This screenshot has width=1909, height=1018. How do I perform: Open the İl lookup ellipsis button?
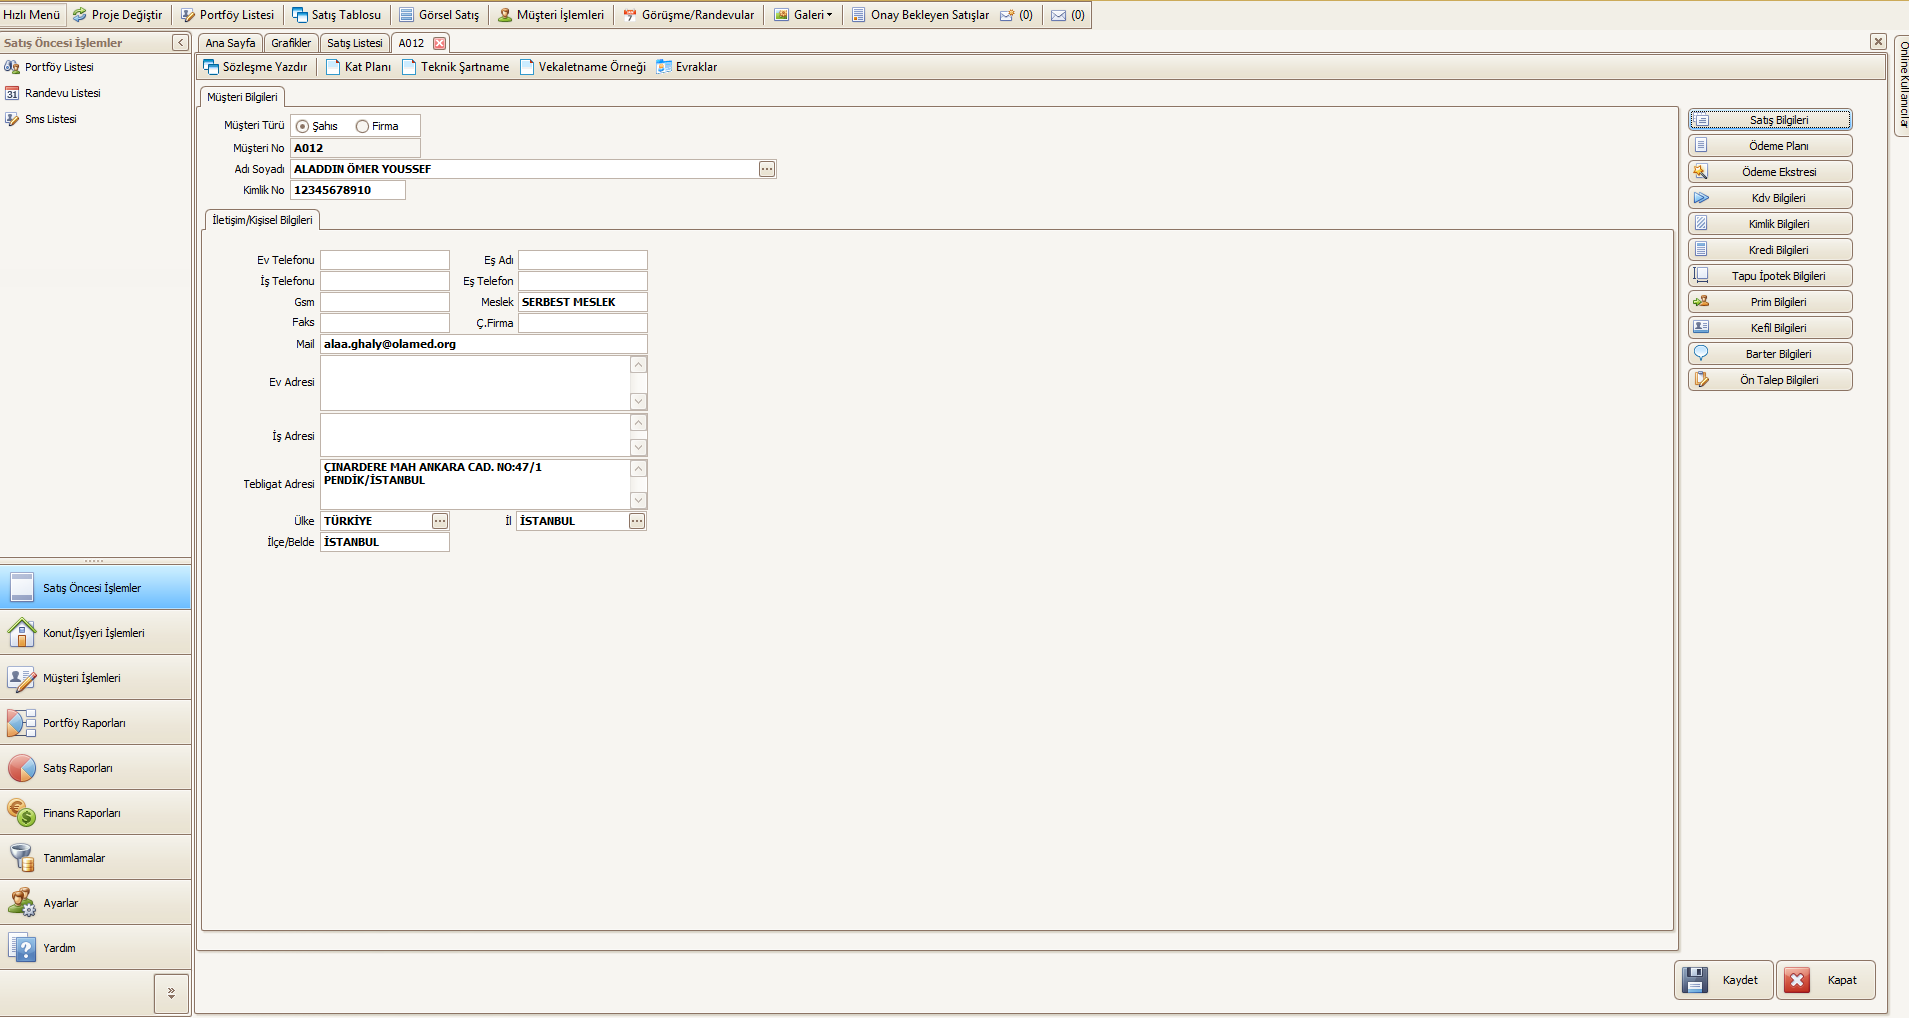(x=637, y=521)
